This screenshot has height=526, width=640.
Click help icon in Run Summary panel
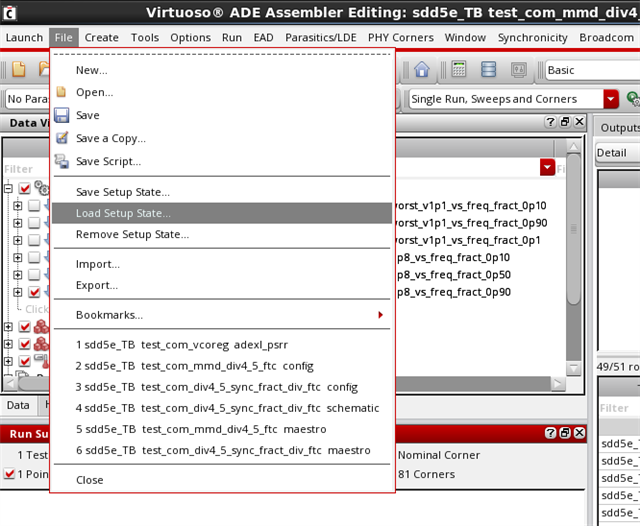coord(550,433)
